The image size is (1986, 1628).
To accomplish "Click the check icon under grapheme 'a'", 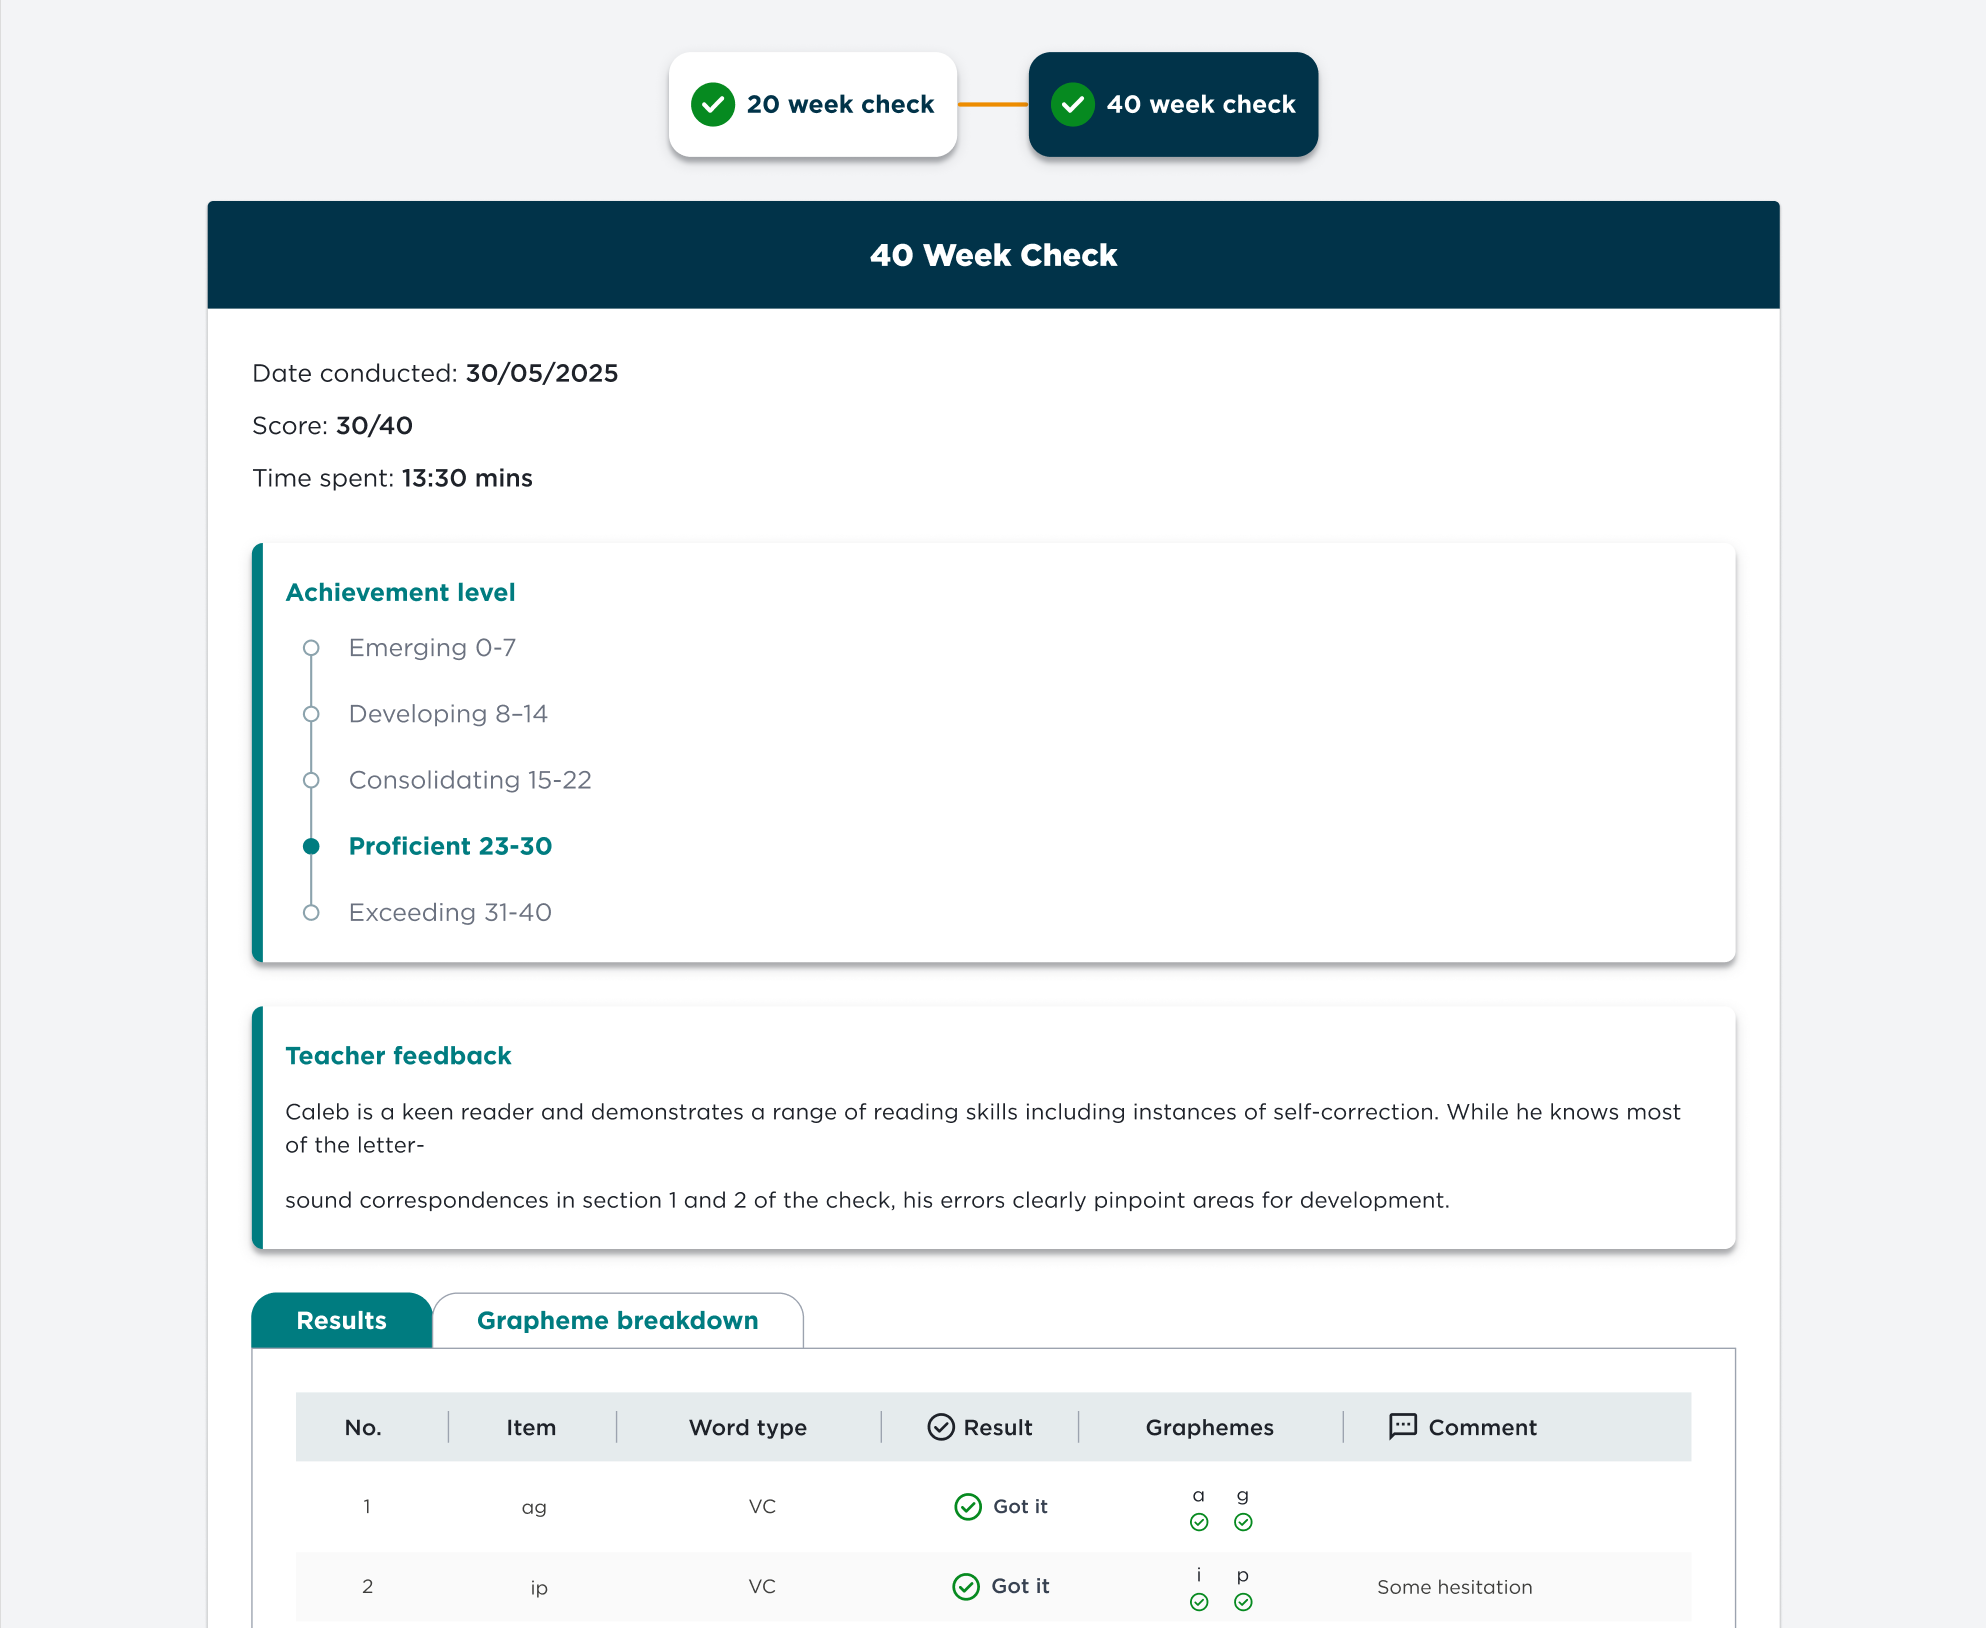I will (x=1199, y=1522).
